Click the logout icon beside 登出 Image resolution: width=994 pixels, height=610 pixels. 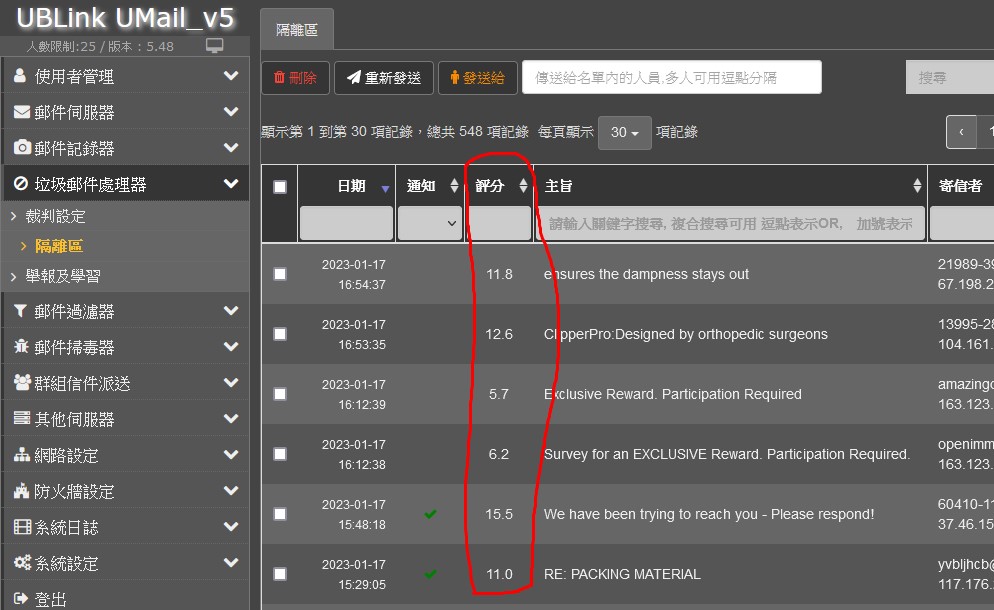pyautogui.click(x=21, y=599)
